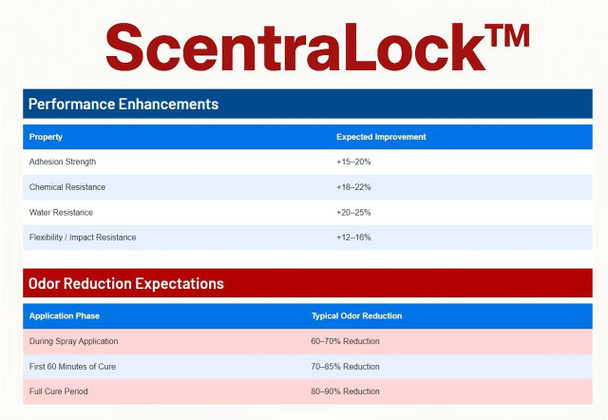Click the +20–25% improvement value
Viewport: 608px width, 420px height.
tap(354, 212)
